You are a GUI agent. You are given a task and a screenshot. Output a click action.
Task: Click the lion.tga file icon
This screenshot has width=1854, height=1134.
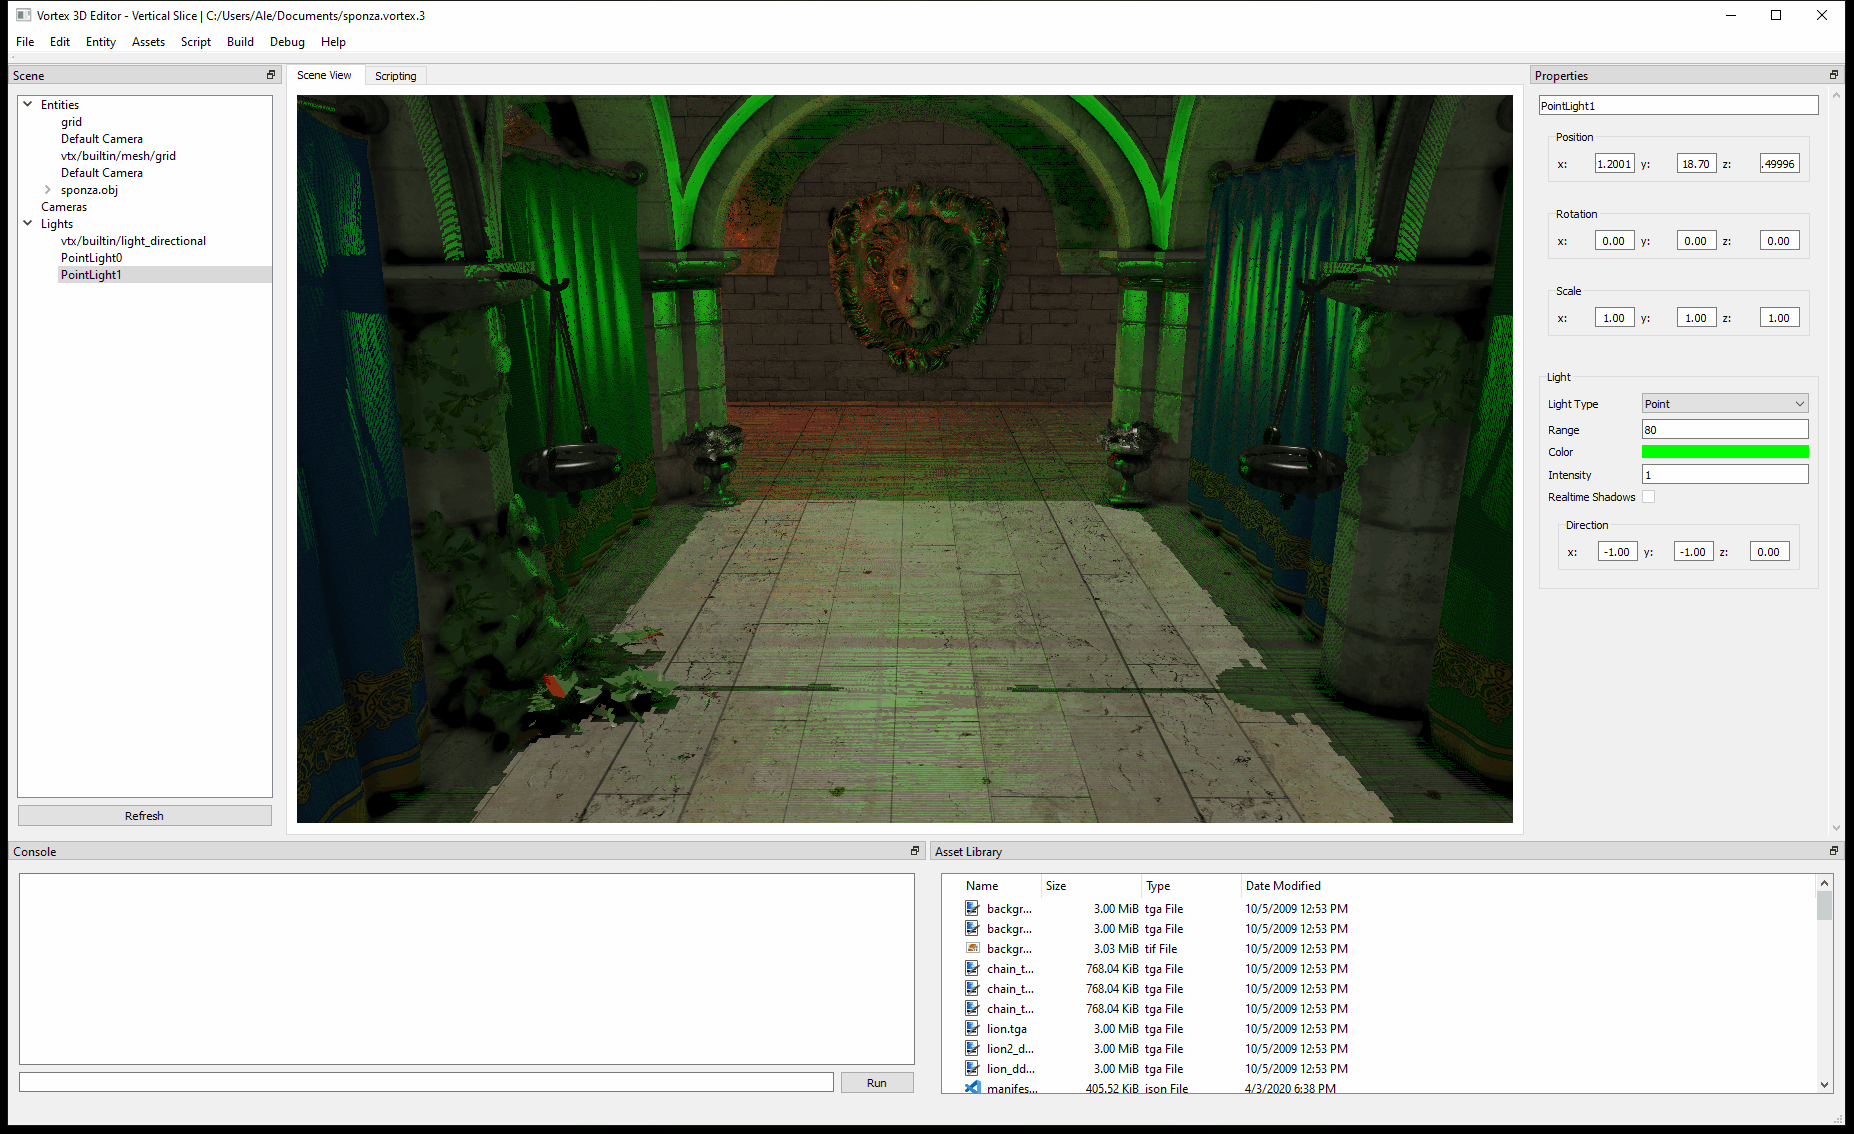(x=972, y=1028)
